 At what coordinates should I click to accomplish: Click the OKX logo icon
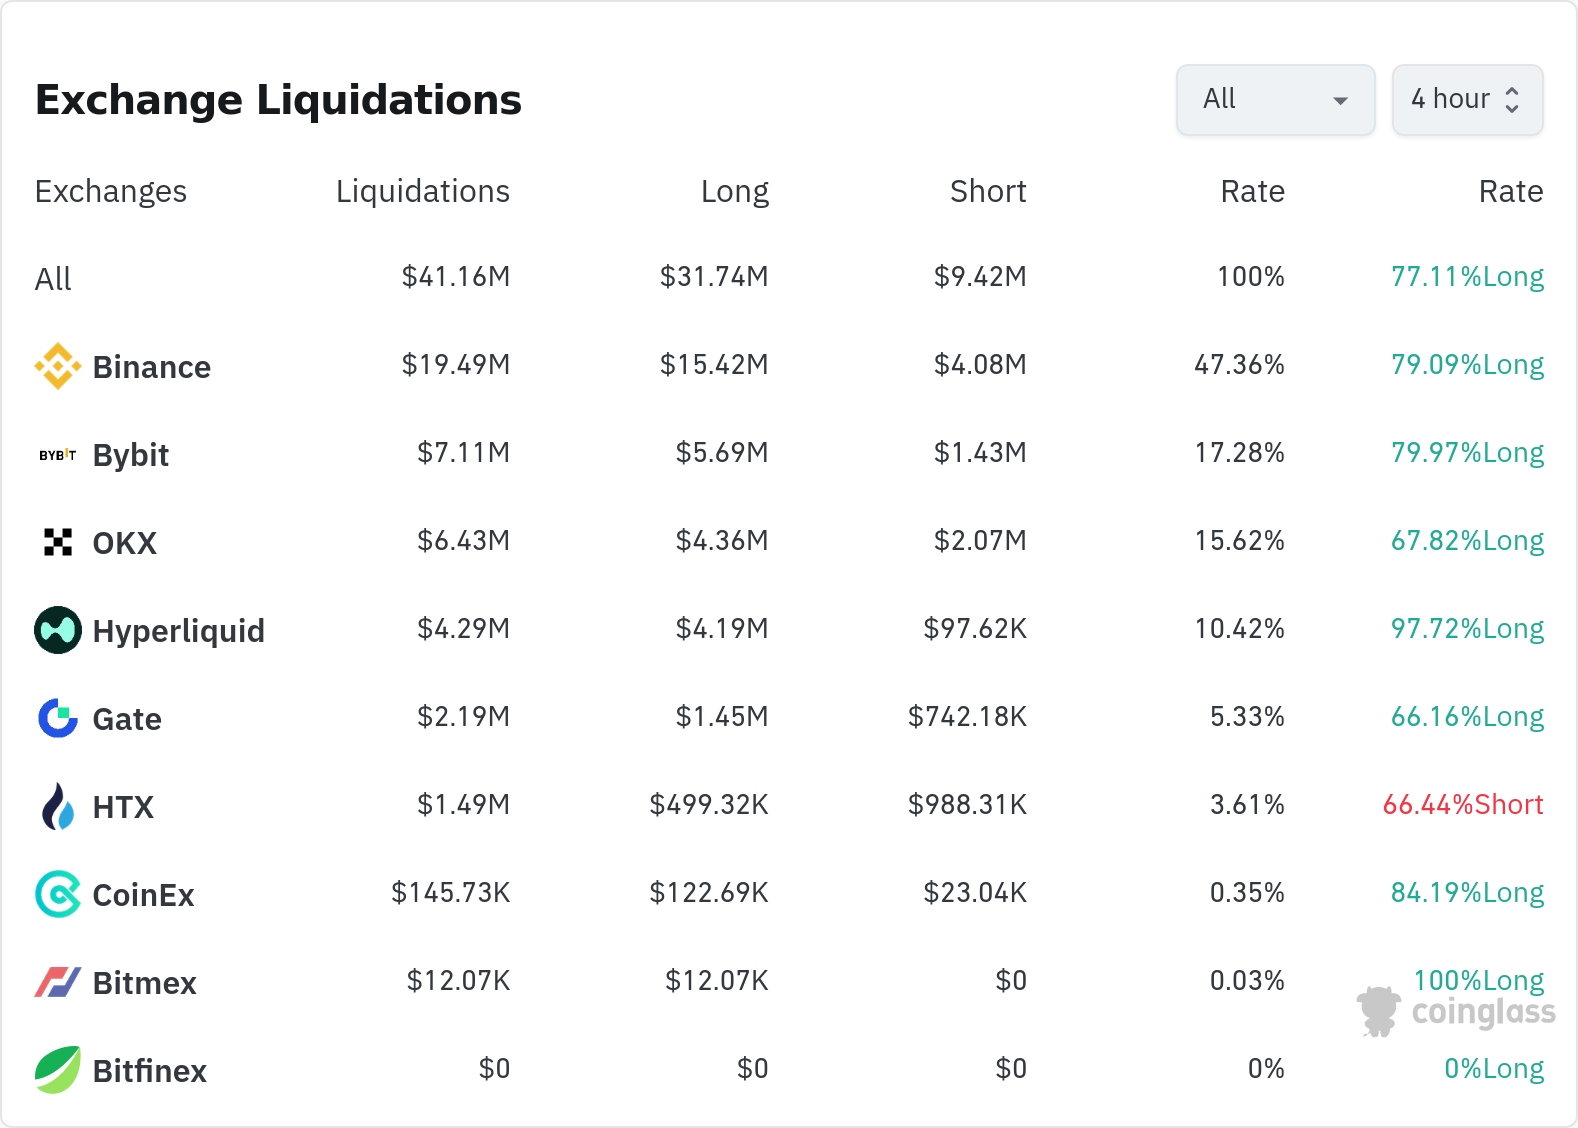point(58,542)
